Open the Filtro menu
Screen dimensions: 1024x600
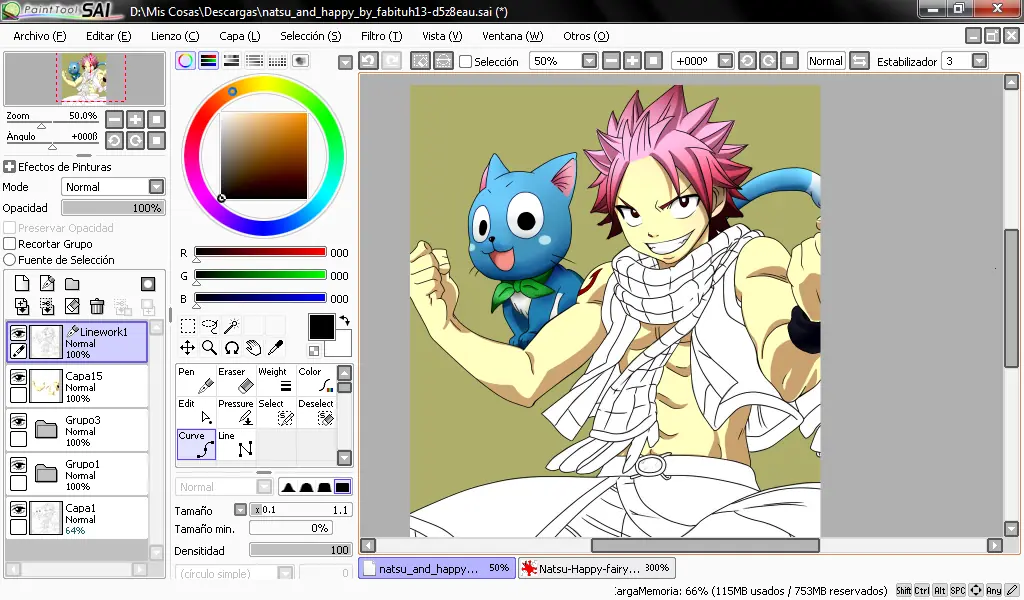coord(381,36)
